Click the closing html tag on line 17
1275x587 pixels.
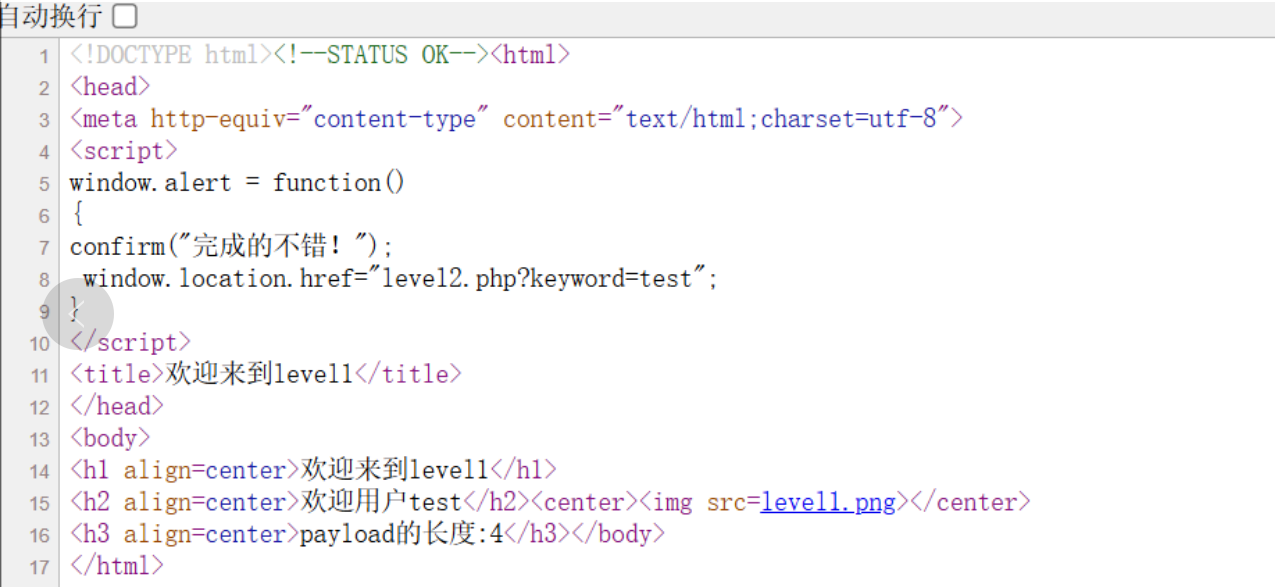click(x=117, y=566)
